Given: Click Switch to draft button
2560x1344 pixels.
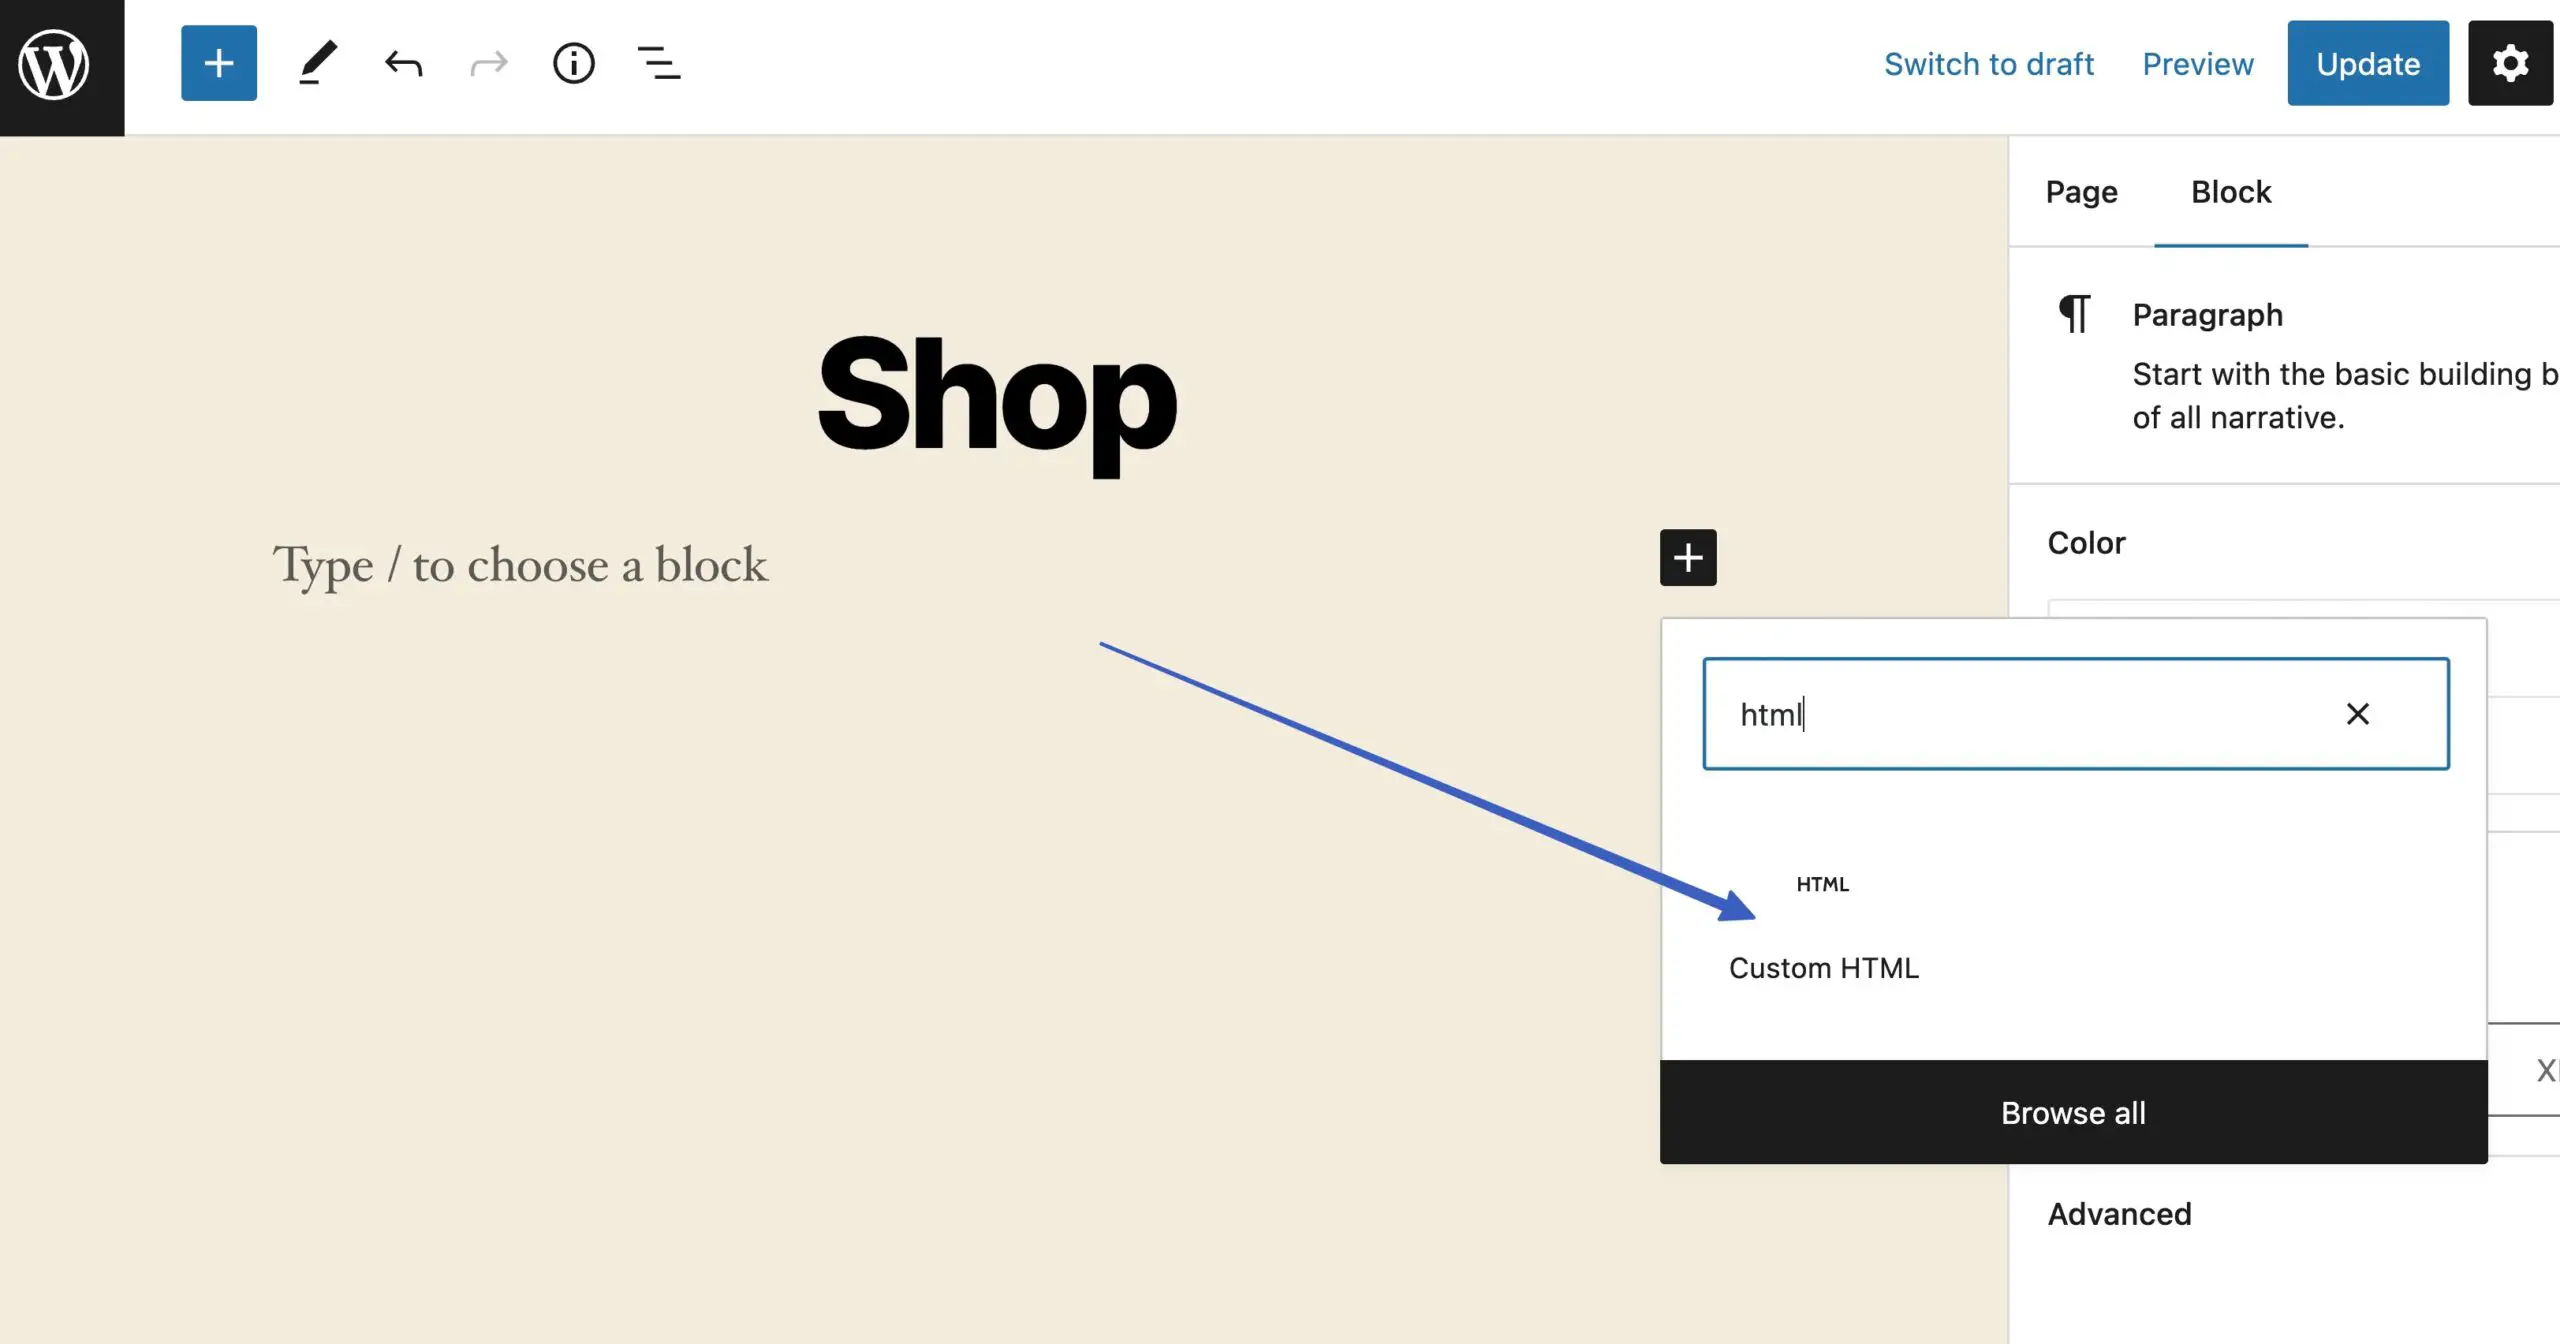Looking at the screenshot, I should 1989,64.
